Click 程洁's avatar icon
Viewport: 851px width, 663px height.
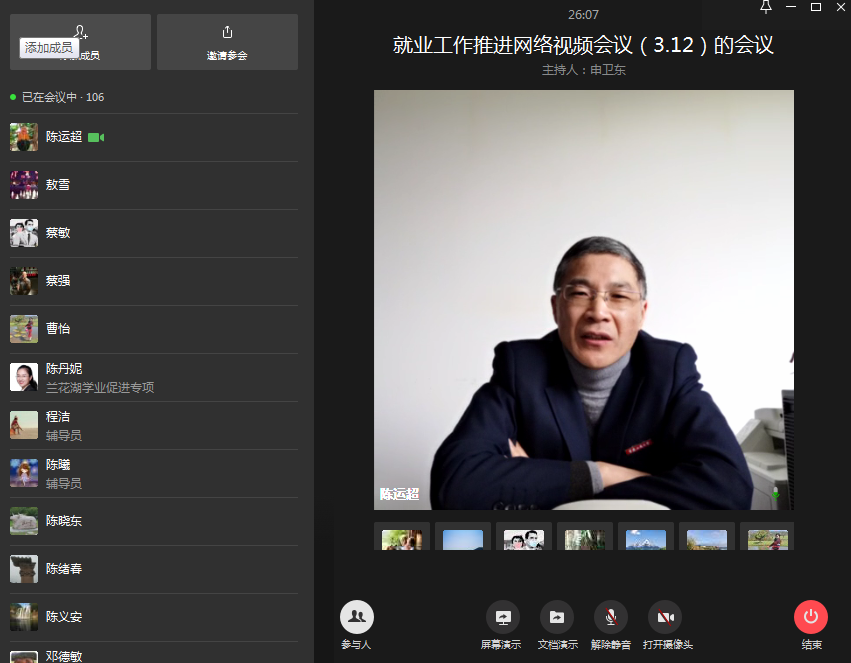(x=24, y=425)
